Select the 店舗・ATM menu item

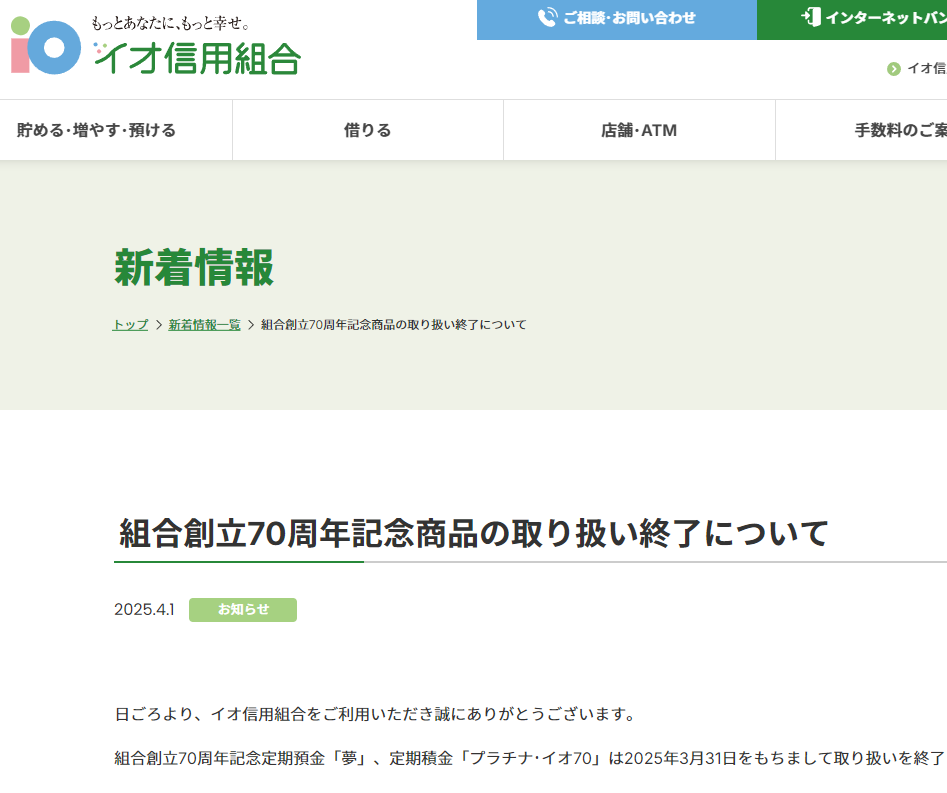coord(639,130)
